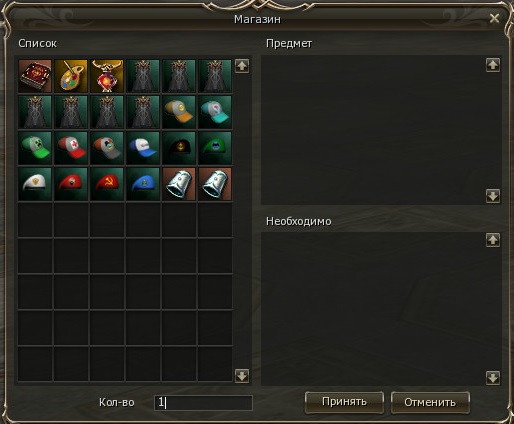
Task: Choose the green Creeper-face cap
Action: point(35,148)
